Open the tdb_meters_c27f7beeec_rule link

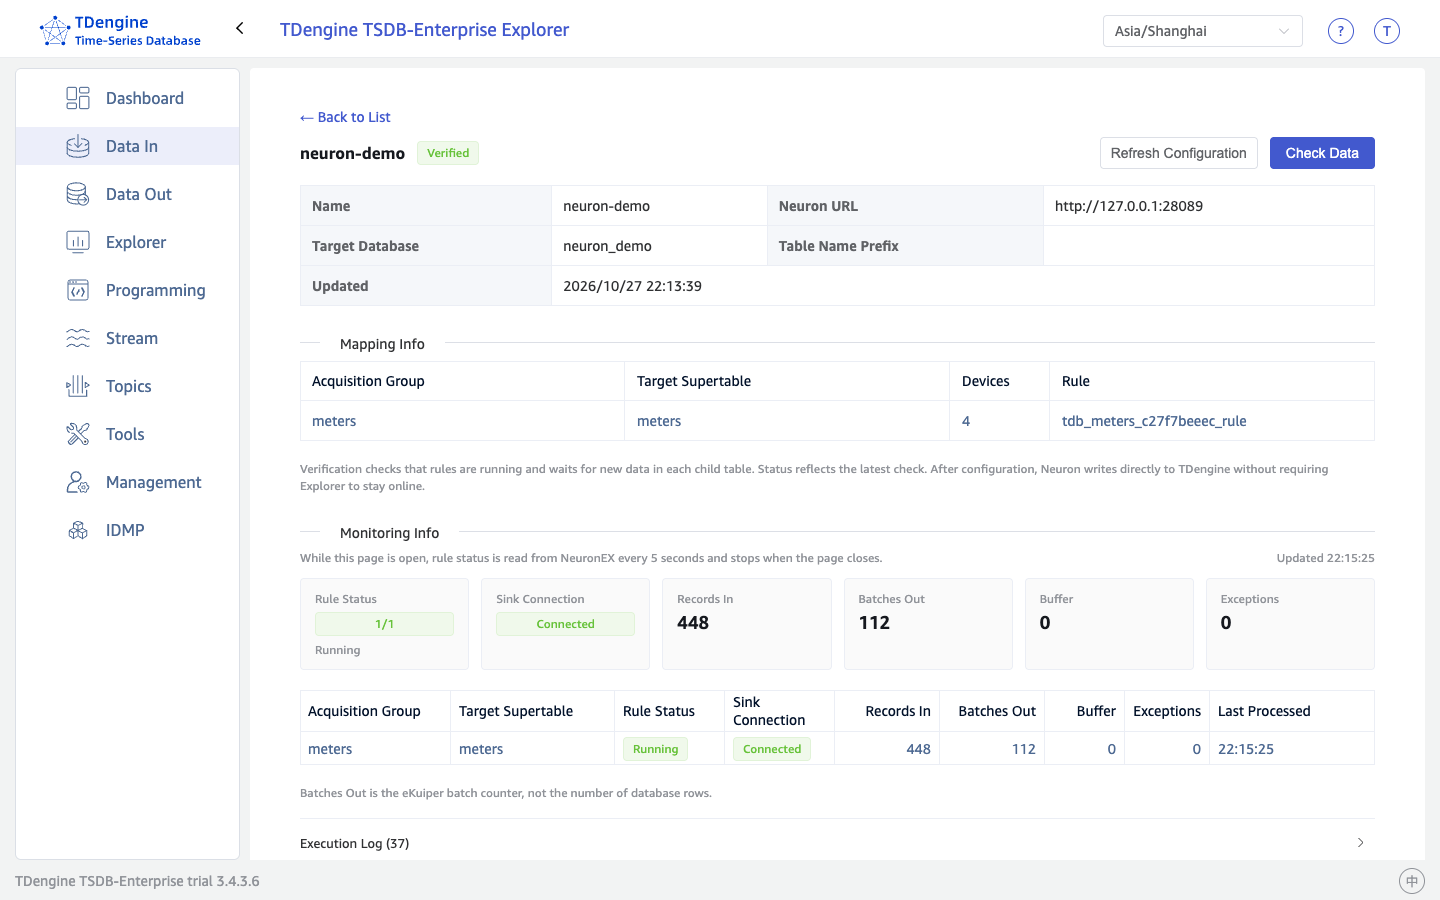[1154, 421]
